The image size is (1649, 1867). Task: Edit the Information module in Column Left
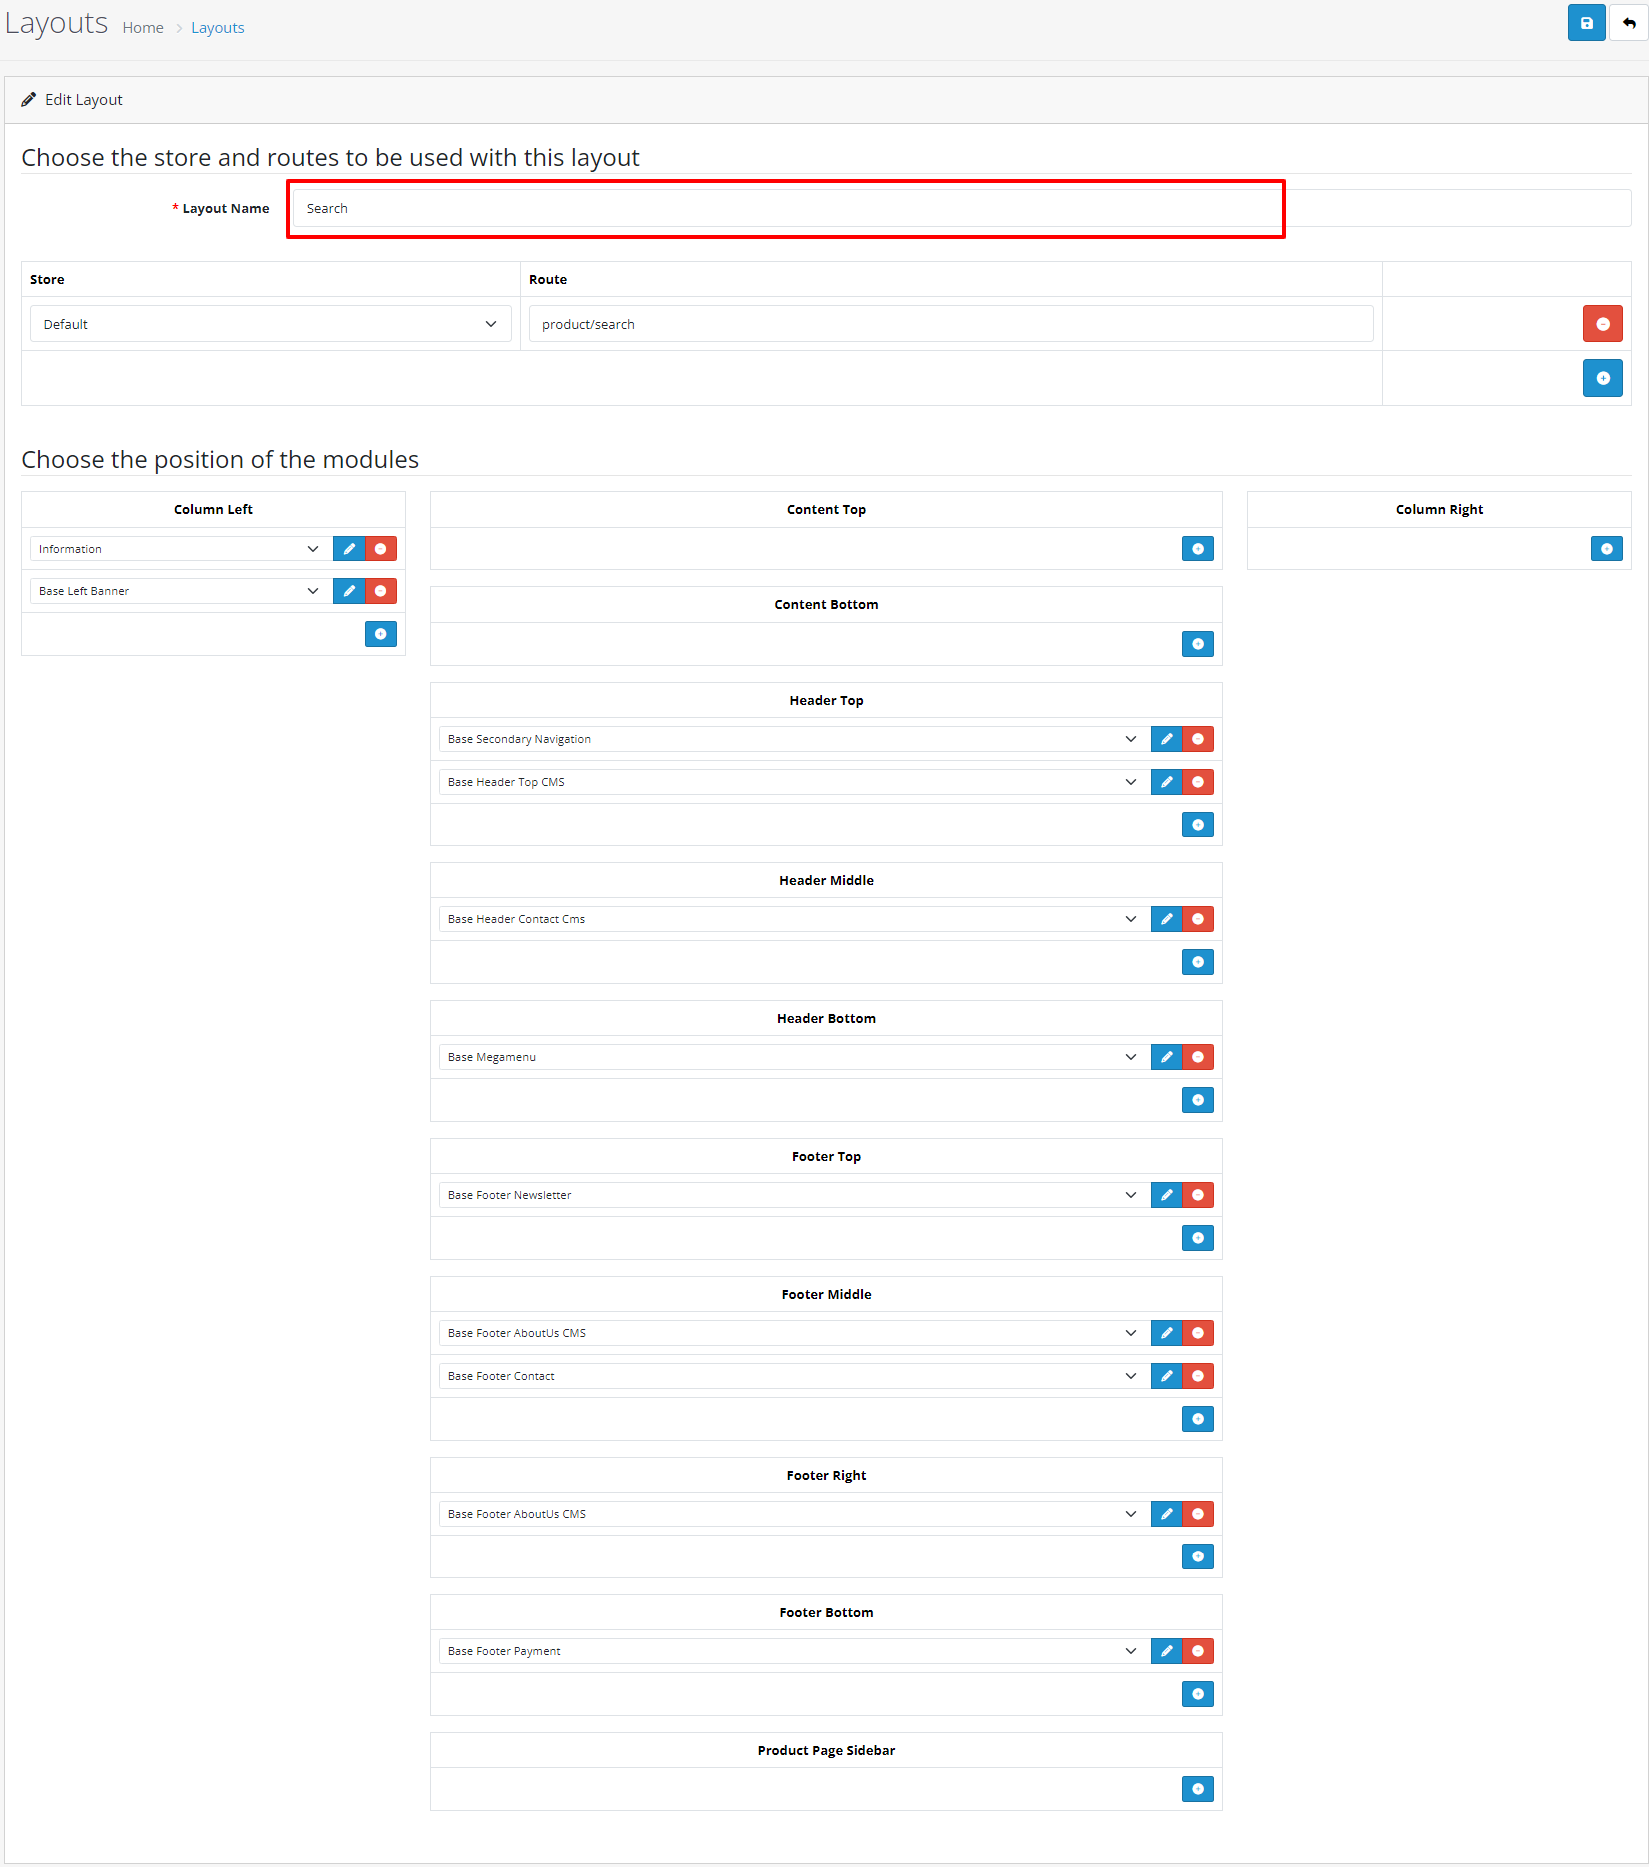tap(349, 549)
